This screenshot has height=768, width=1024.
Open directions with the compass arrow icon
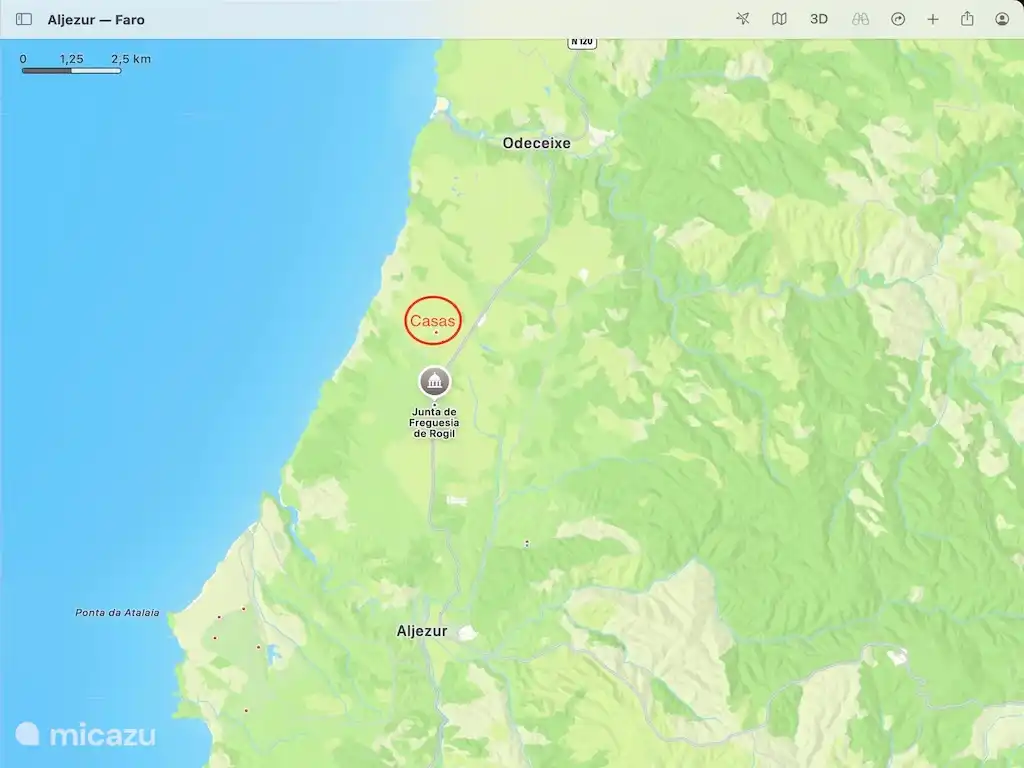[x=898, y=19]
